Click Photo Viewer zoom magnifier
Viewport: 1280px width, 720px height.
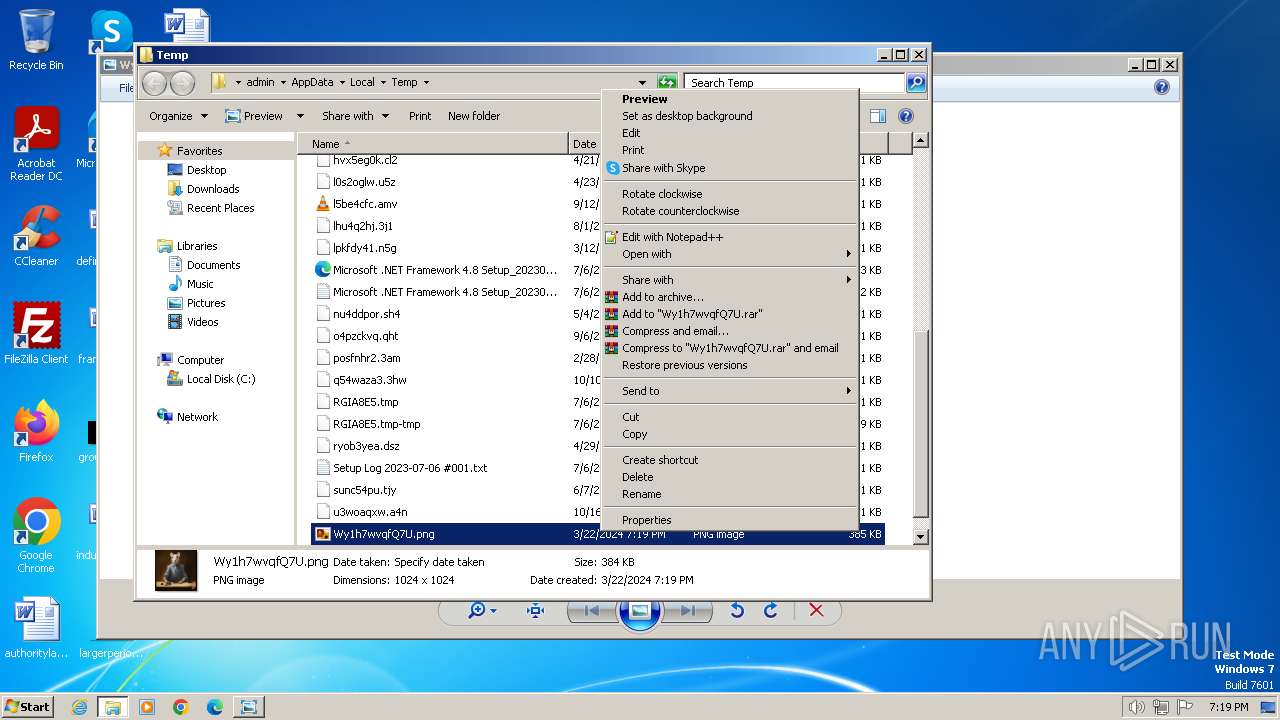point(482,610)
